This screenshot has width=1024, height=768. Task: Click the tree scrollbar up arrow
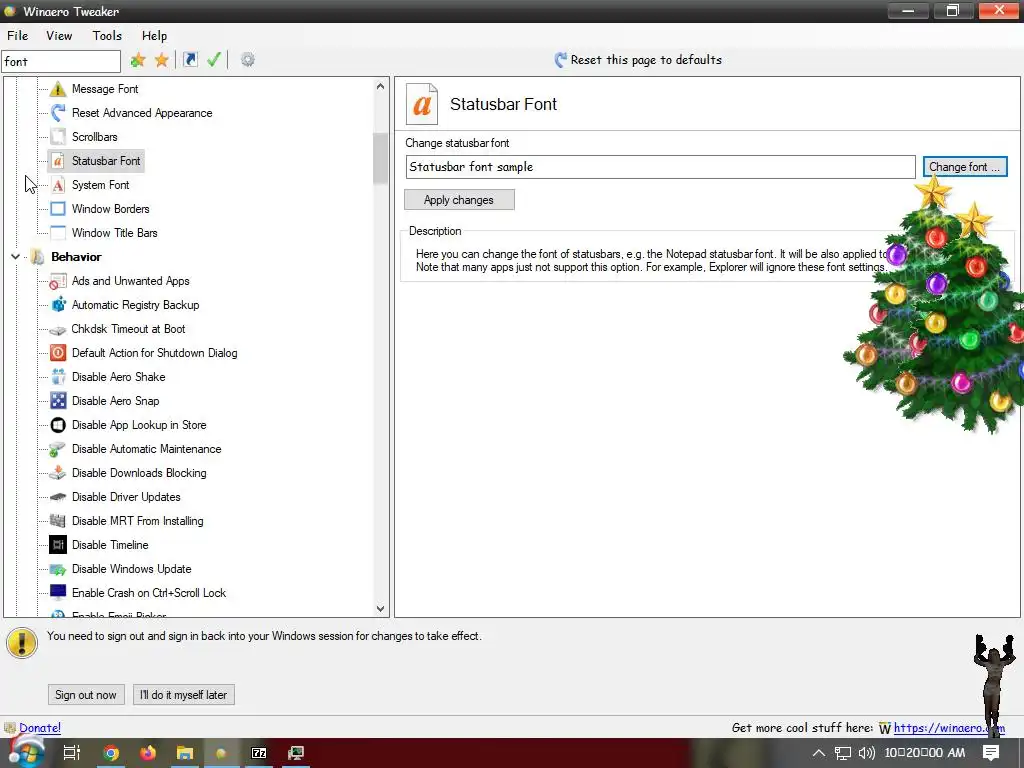point(381,86)
